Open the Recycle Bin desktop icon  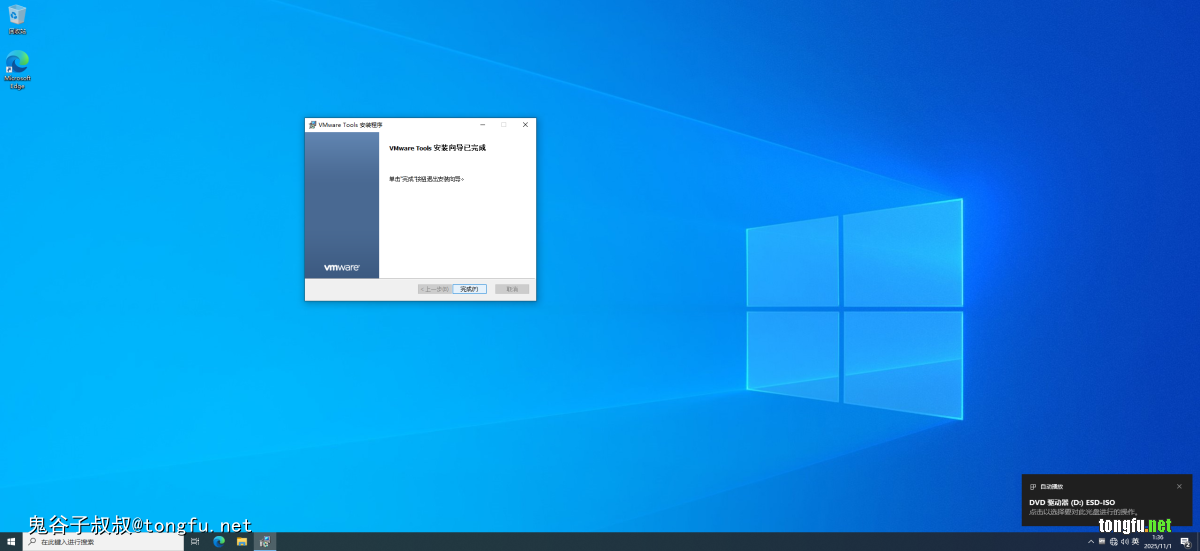(x=17, y=17)
